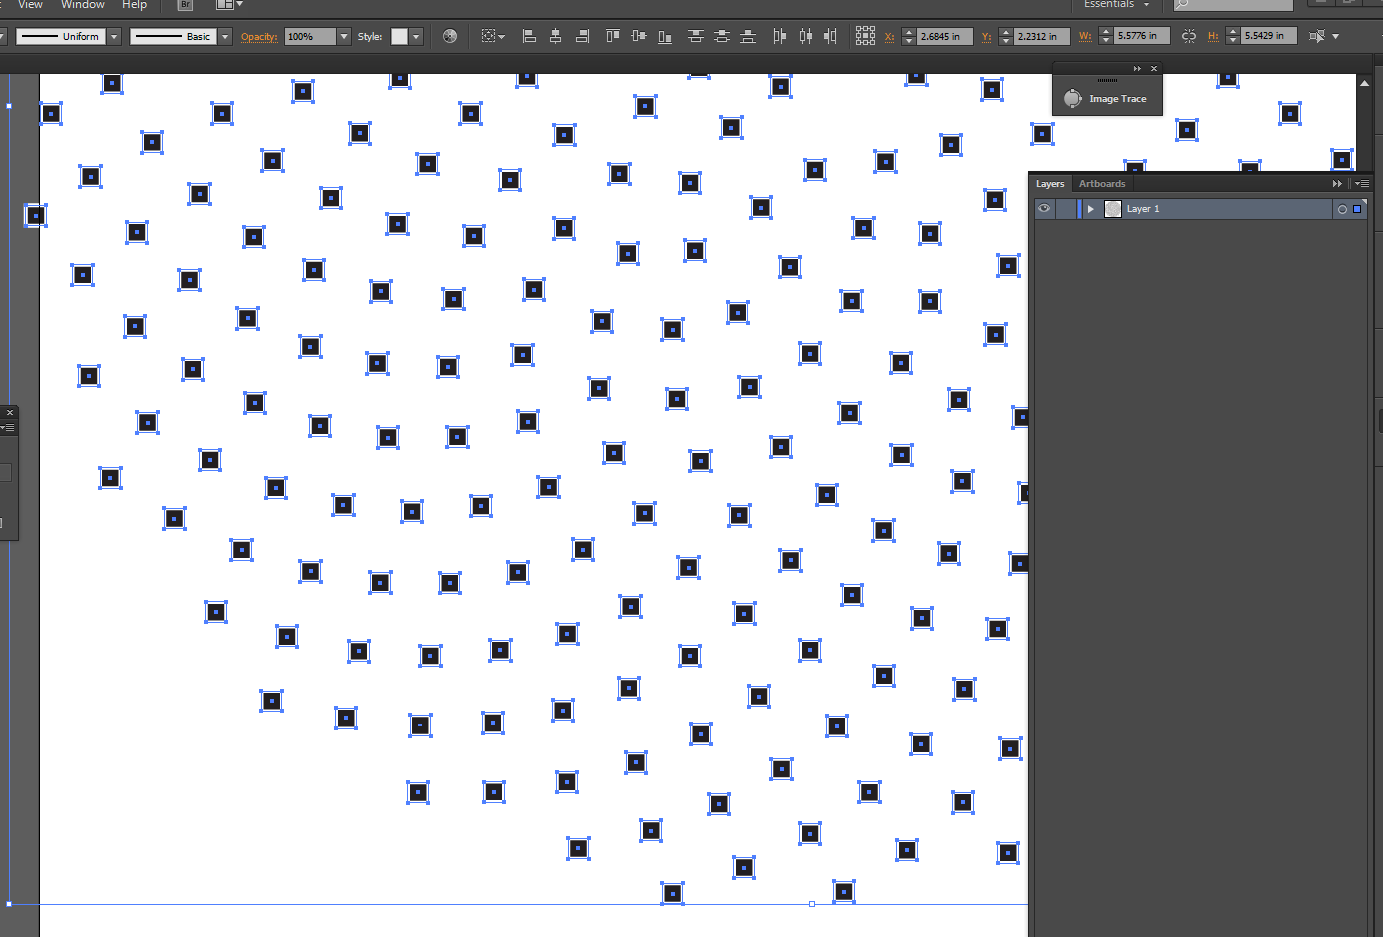This screenshot has height=937, width=1383.
Task: Open the Arrange Documents dropdown arrow
Action: point(239,5)
